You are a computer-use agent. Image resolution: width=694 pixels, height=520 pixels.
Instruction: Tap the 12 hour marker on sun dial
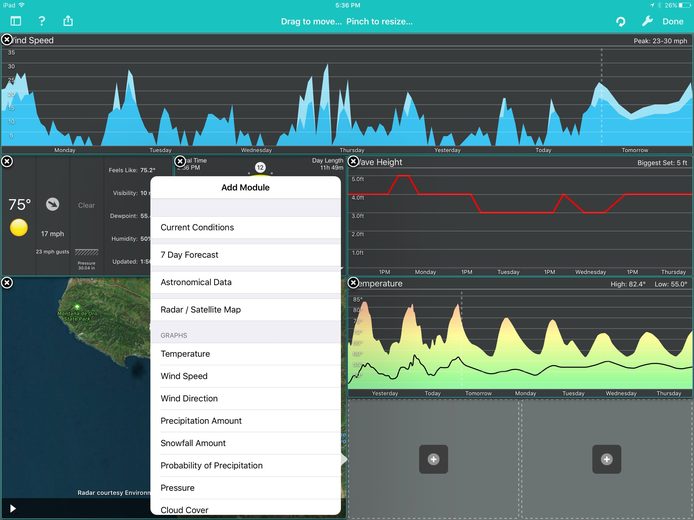pos(260,168)
